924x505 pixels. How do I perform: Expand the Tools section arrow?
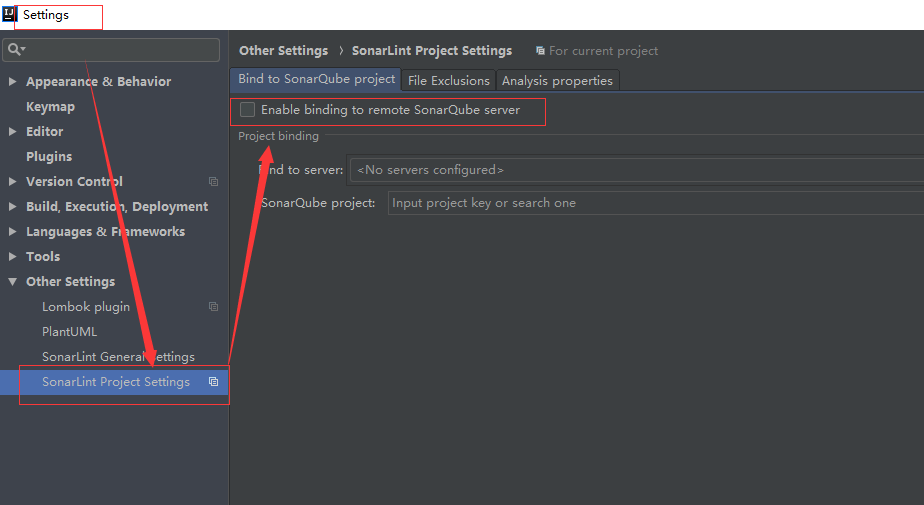pos(12,256)
